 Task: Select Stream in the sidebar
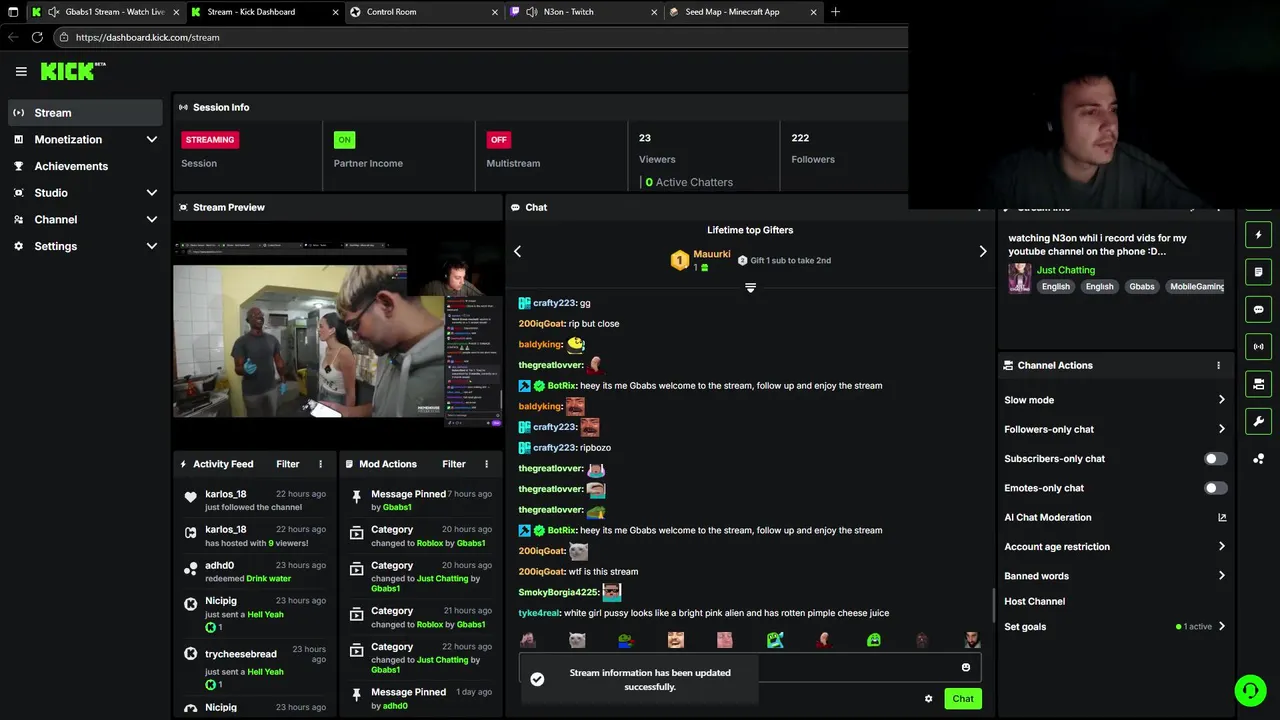click(85, 113)
